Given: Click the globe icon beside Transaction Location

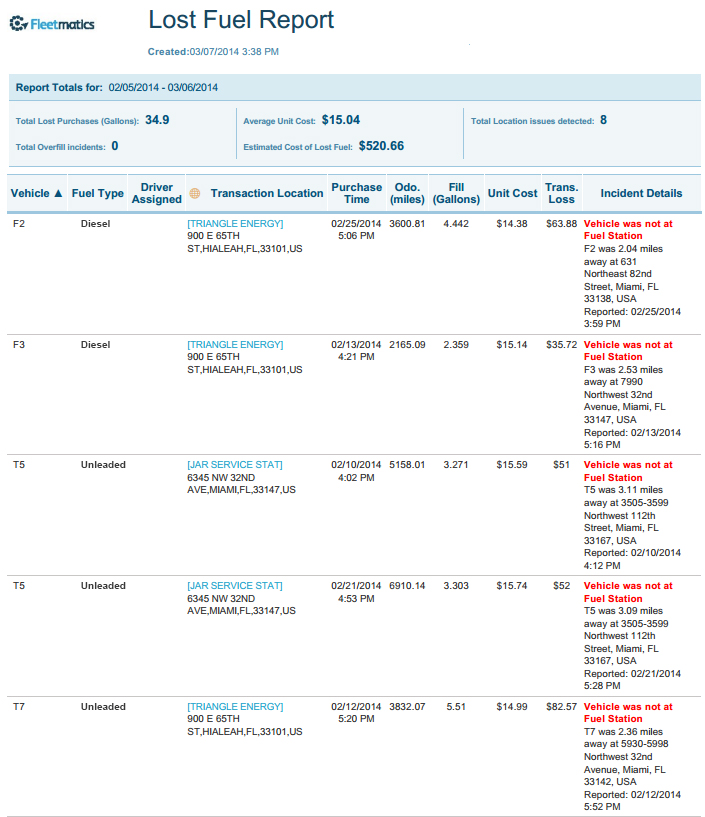Looking at the screenshot, I should [x=195, y=193].
